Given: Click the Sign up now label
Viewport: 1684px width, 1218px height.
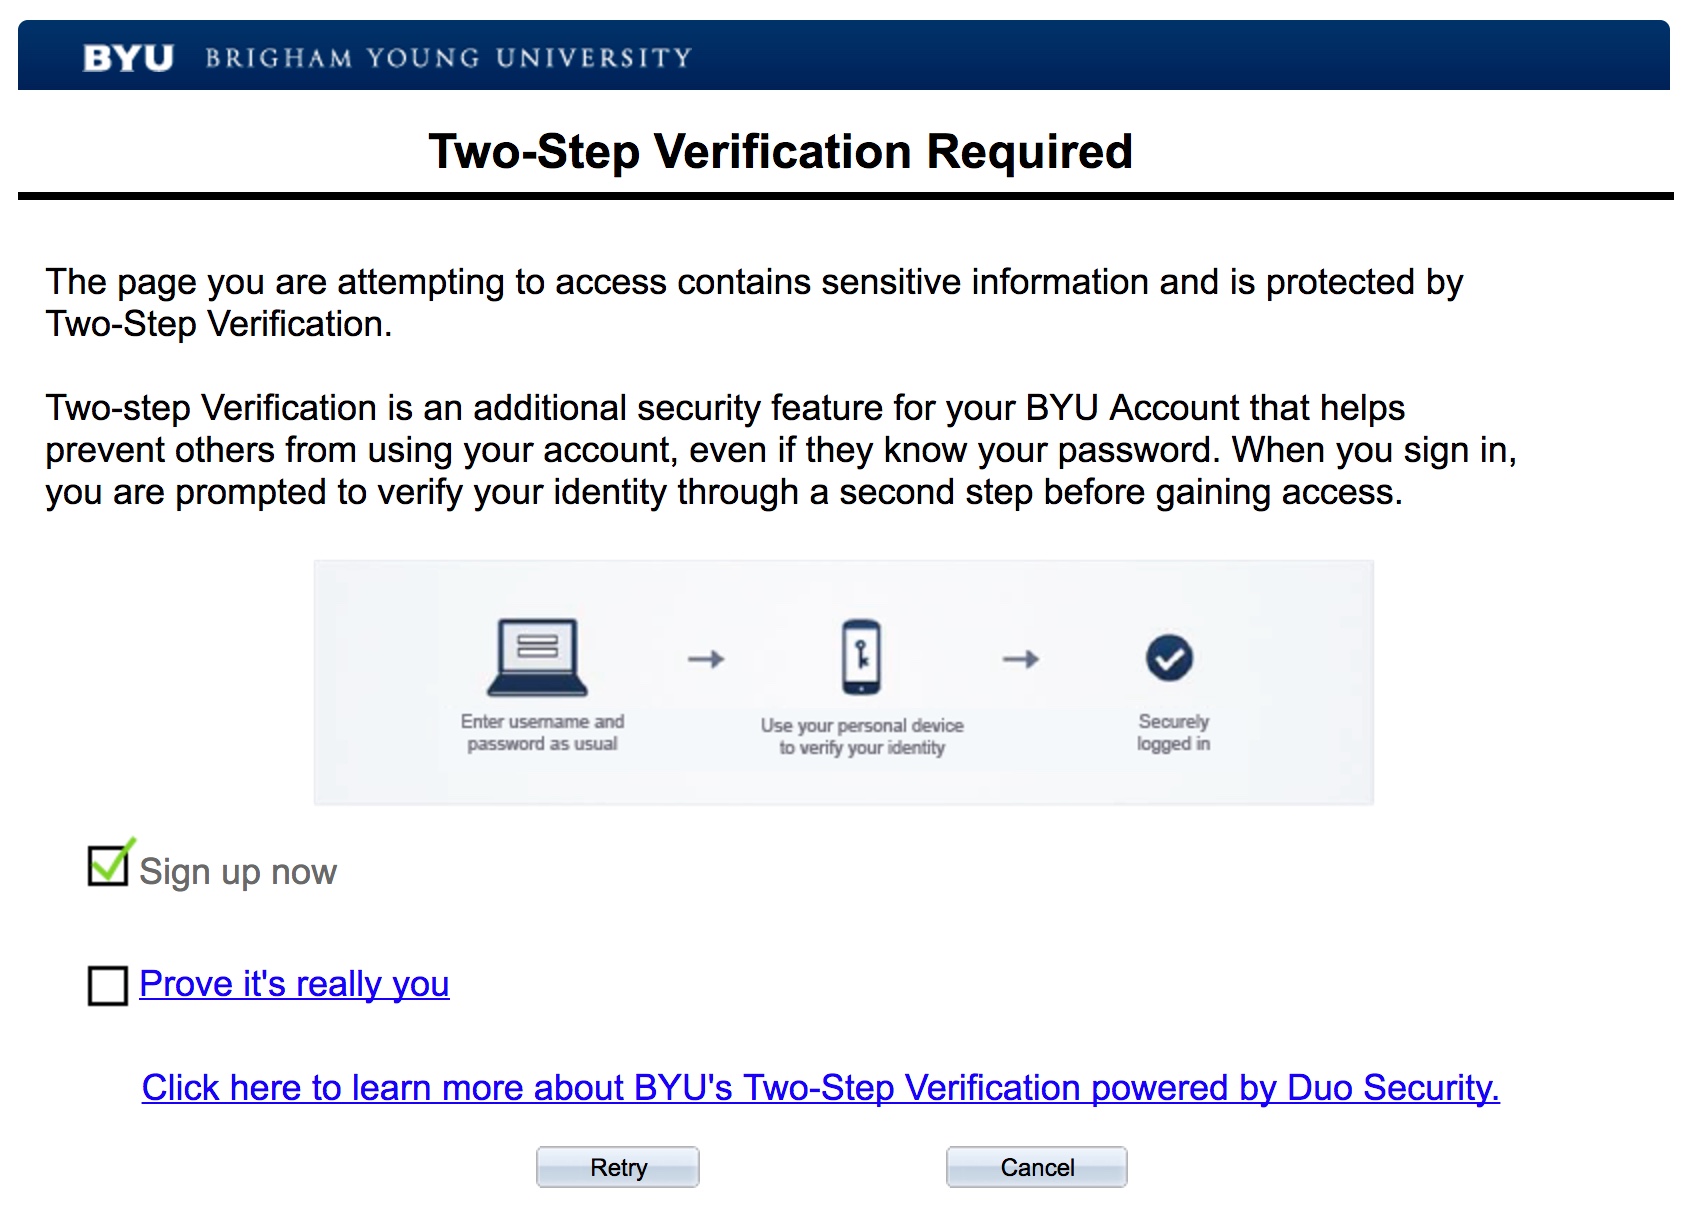Looking at the screenshot, I should pyautogui.click(x=238, y=872).
